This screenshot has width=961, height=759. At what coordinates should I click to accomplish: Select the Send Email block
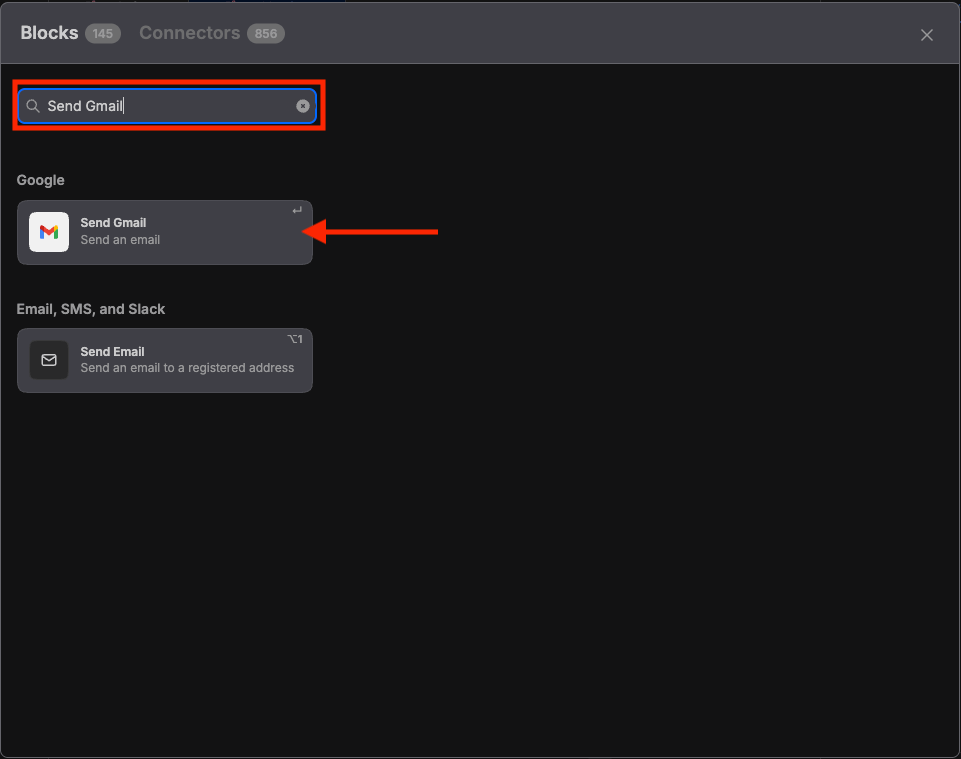[165, 360]
